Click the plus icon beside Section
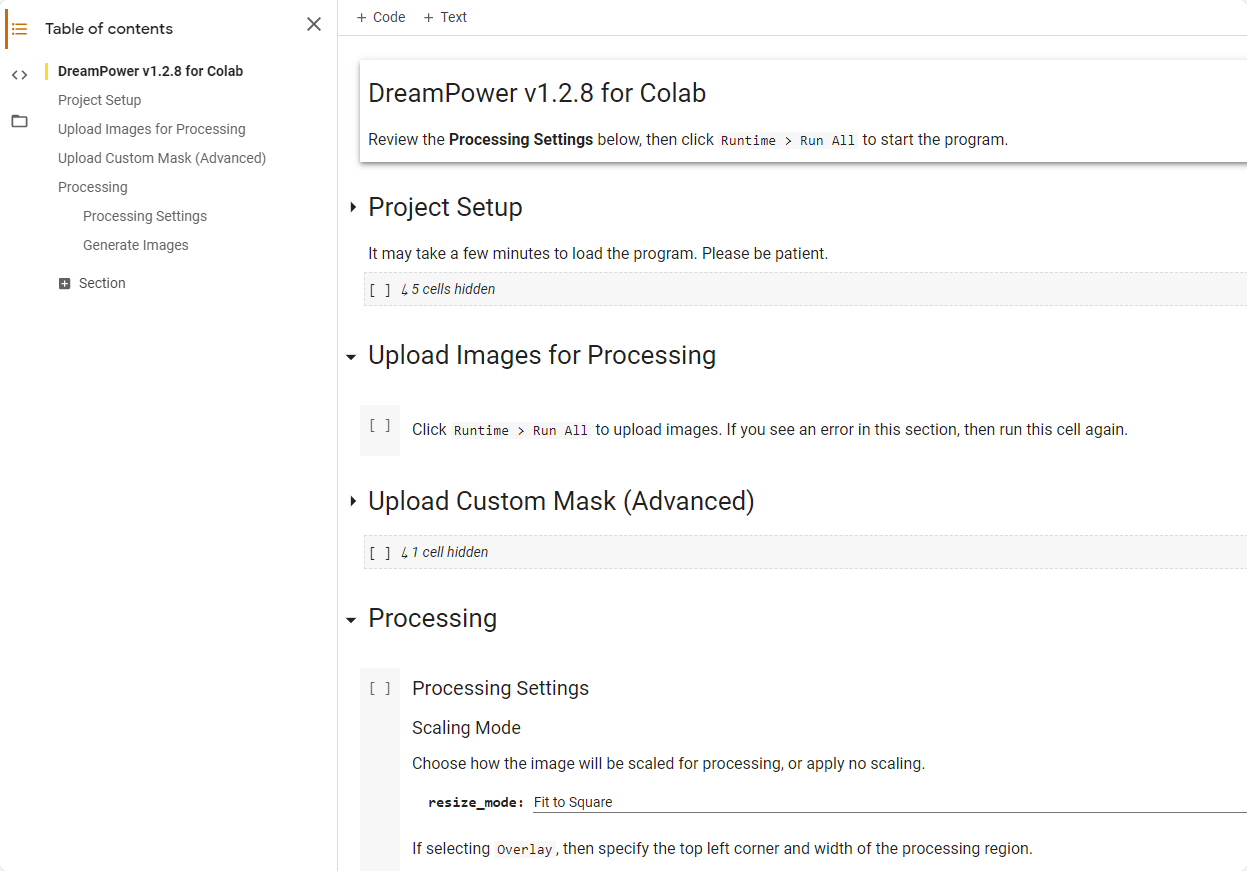 65,284
